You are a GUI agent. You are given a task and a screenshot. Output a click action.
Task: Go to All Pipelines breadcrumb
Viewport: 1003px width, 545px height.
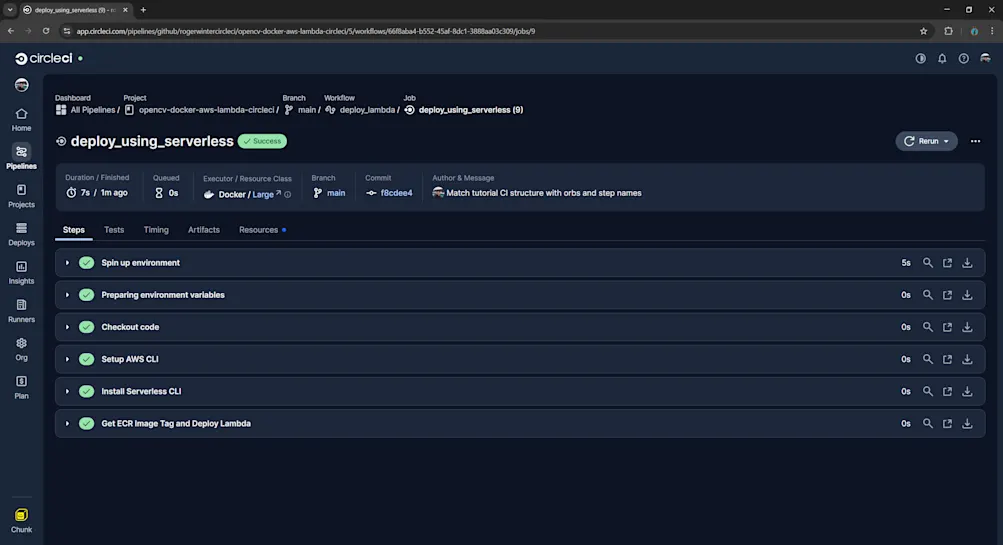87,110
